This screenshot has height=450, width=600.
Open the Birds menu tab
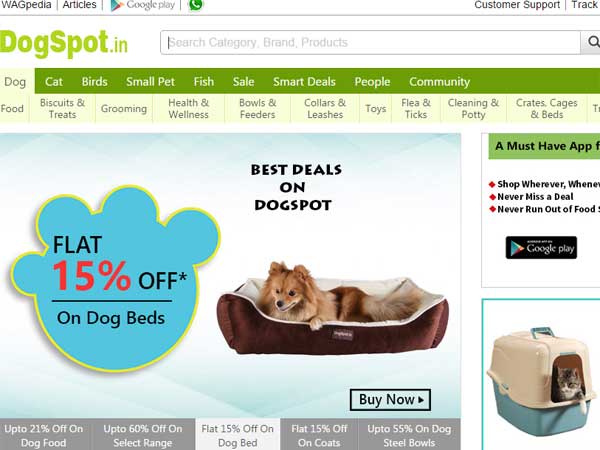(x=95, y=81)
